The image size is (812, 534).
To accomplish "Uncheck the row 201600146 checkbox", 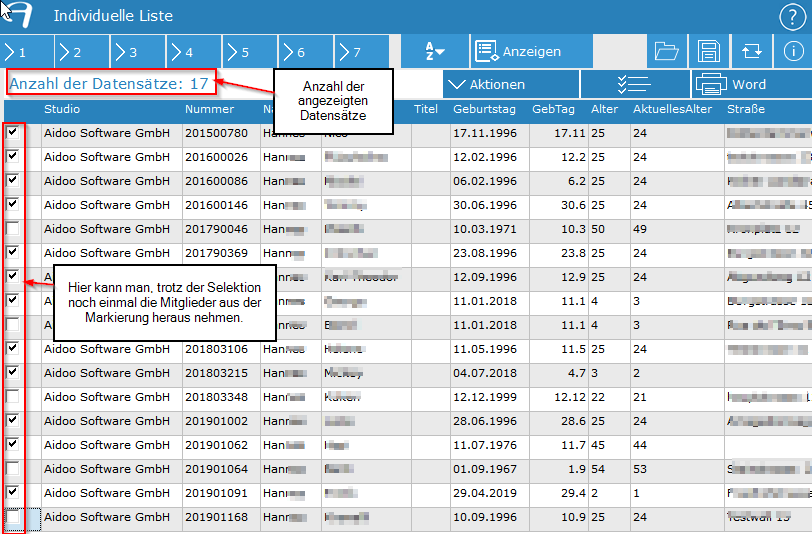I will tap(12, 205).
